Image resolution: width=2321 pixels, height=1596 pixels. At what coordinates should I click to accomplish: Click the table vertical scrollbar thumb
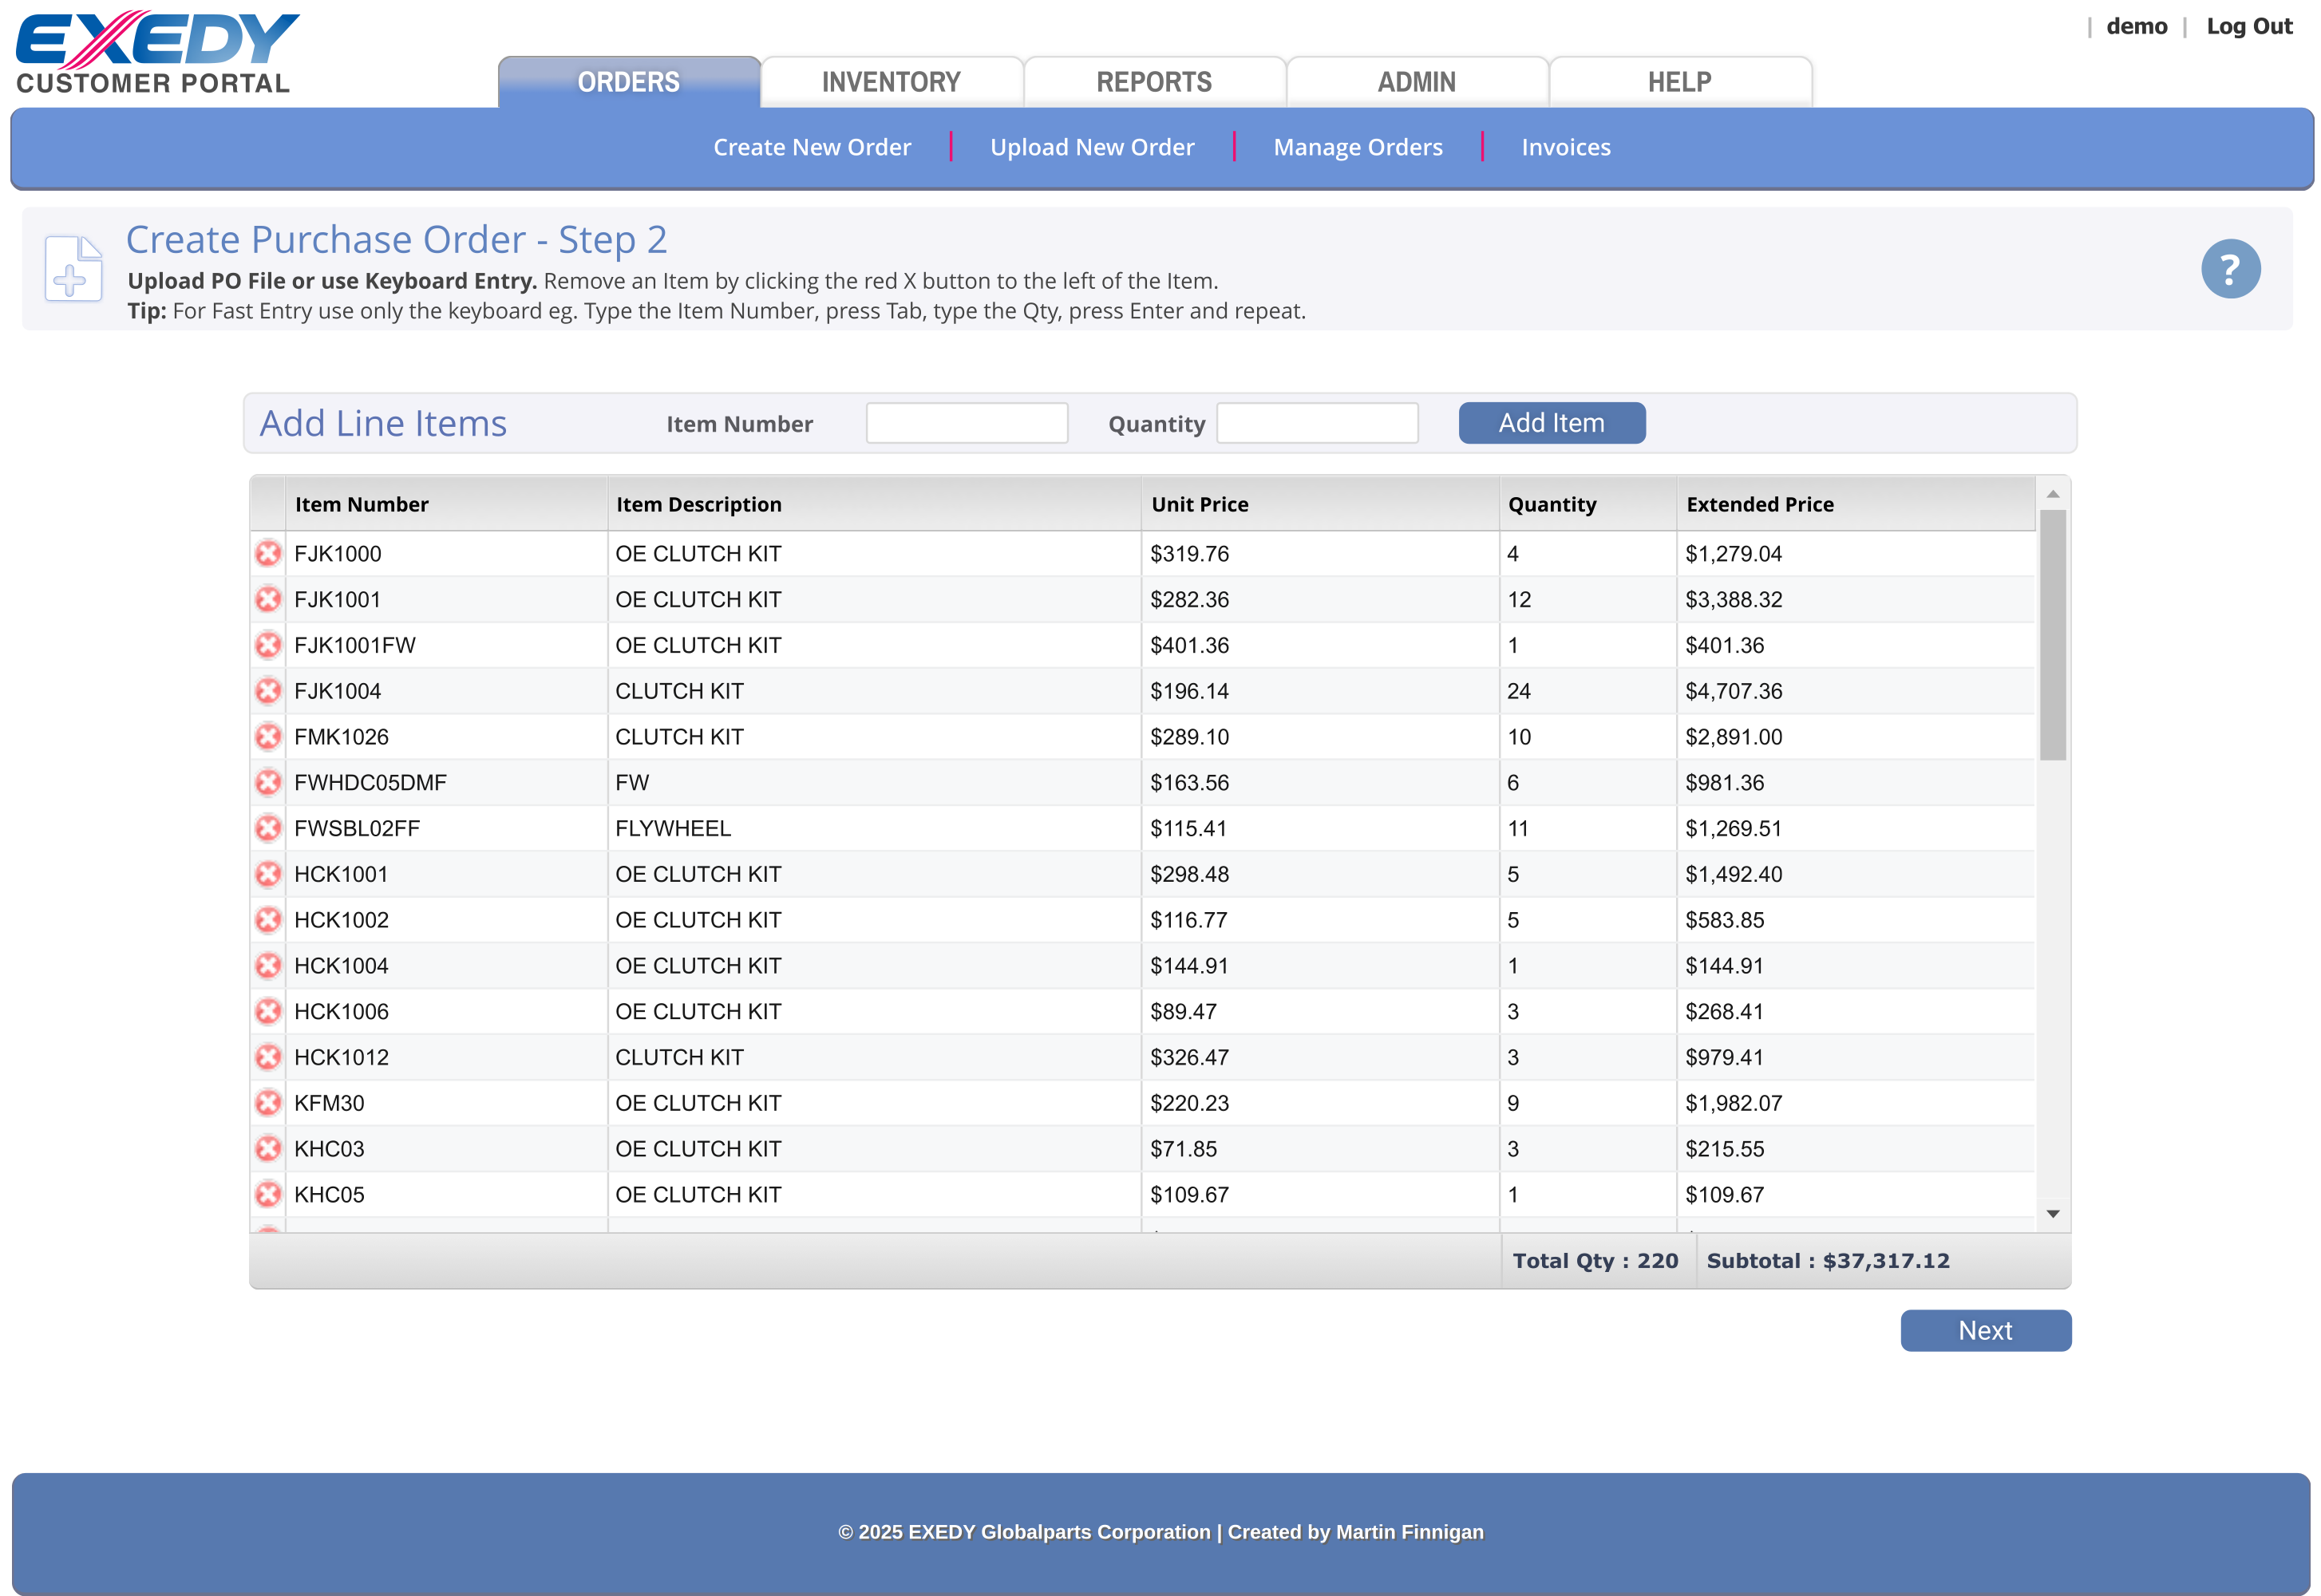2052,635
